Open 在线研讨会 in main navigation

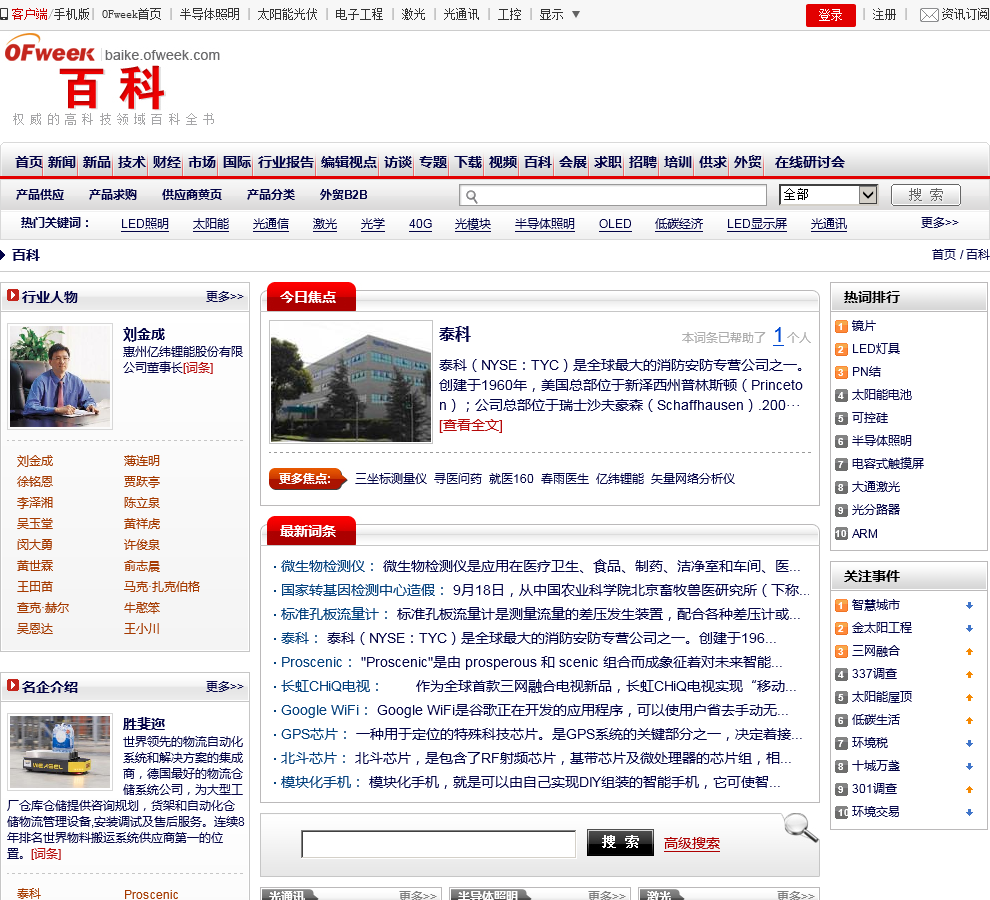tap(809, 162)
